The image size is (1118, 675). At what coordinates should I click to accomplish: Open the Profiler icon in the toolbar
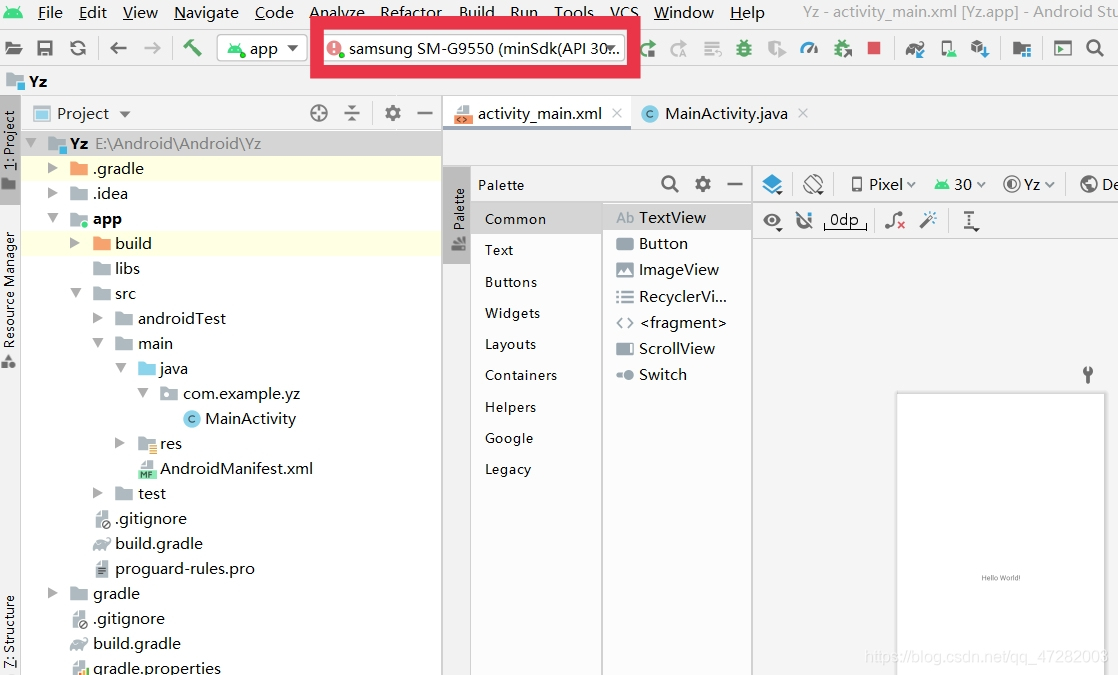point(810,46)
